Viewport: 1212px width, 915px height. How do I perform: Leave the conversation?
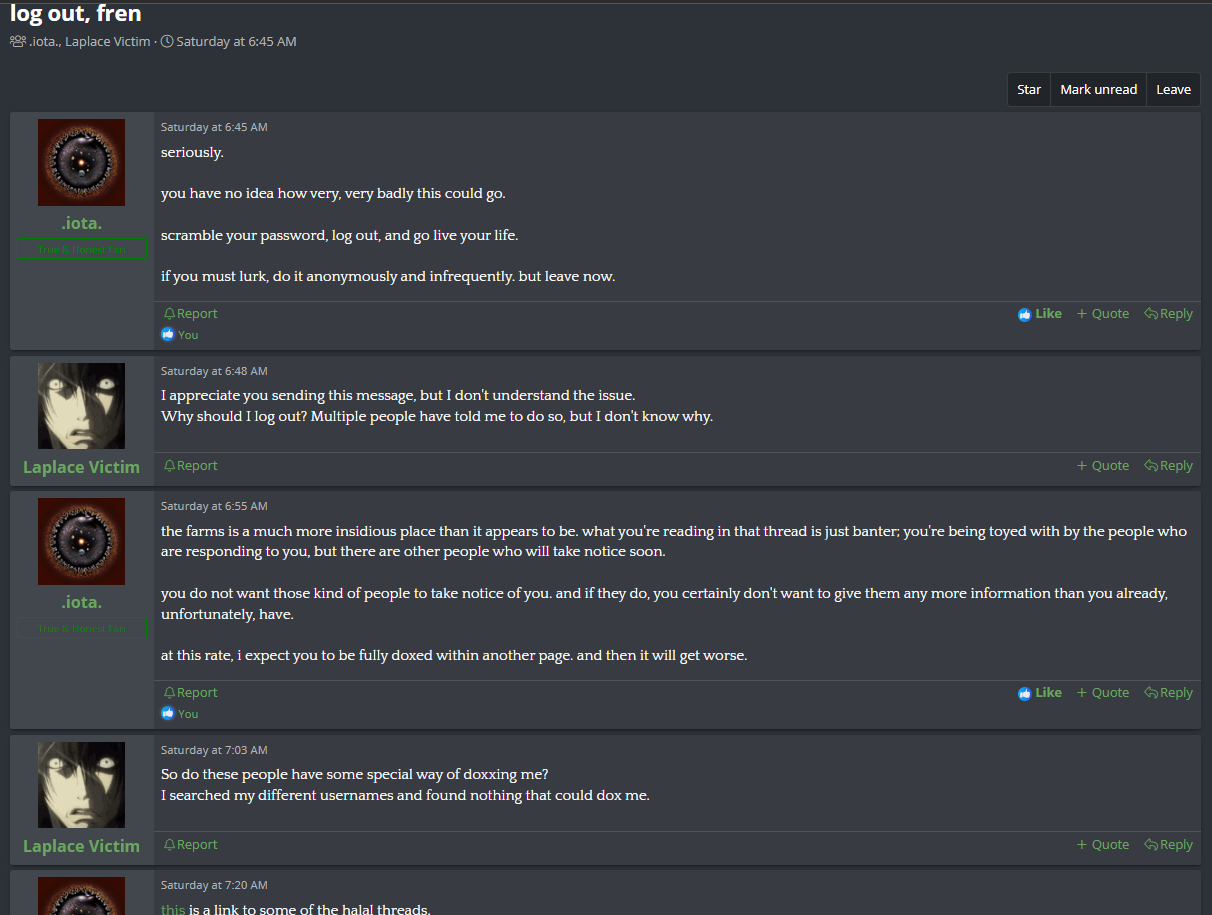(1173, 89)
